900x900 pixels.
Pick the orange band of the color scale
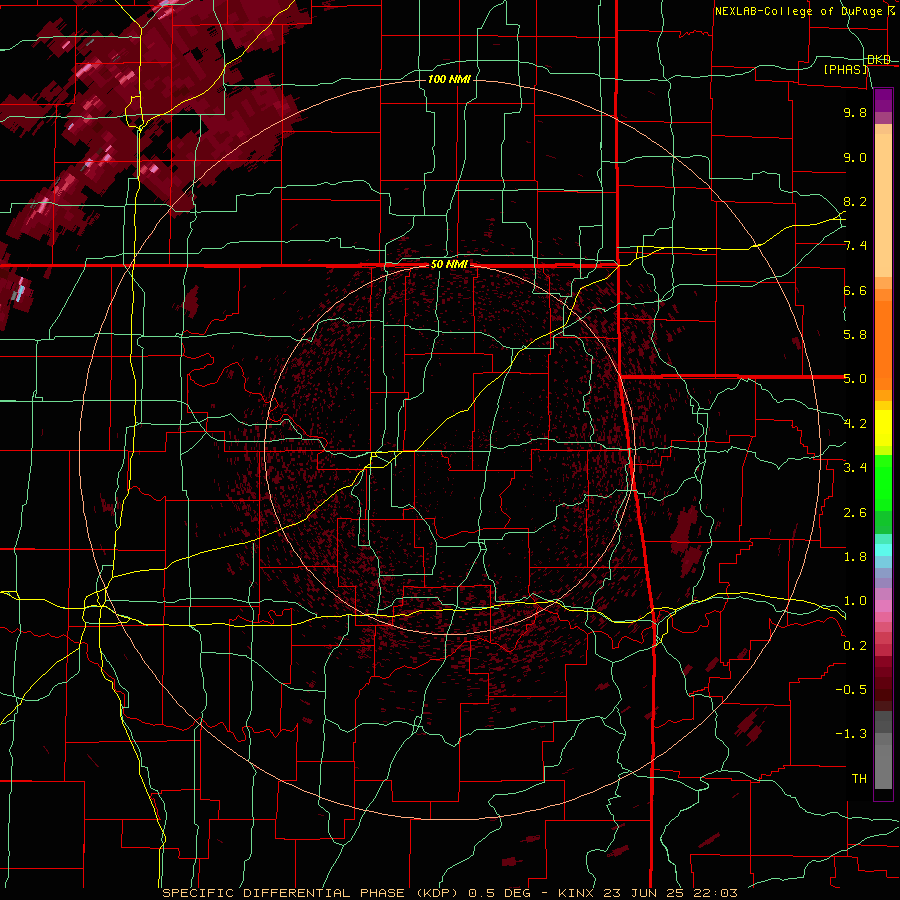(x=883, y=345)
